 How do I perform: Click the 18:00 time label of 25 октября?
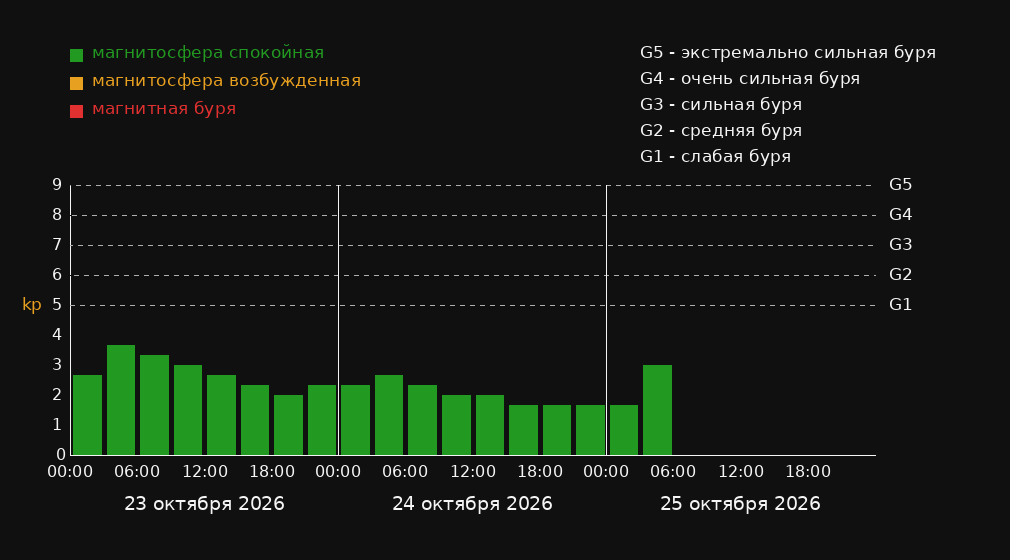tap(808, 472)
